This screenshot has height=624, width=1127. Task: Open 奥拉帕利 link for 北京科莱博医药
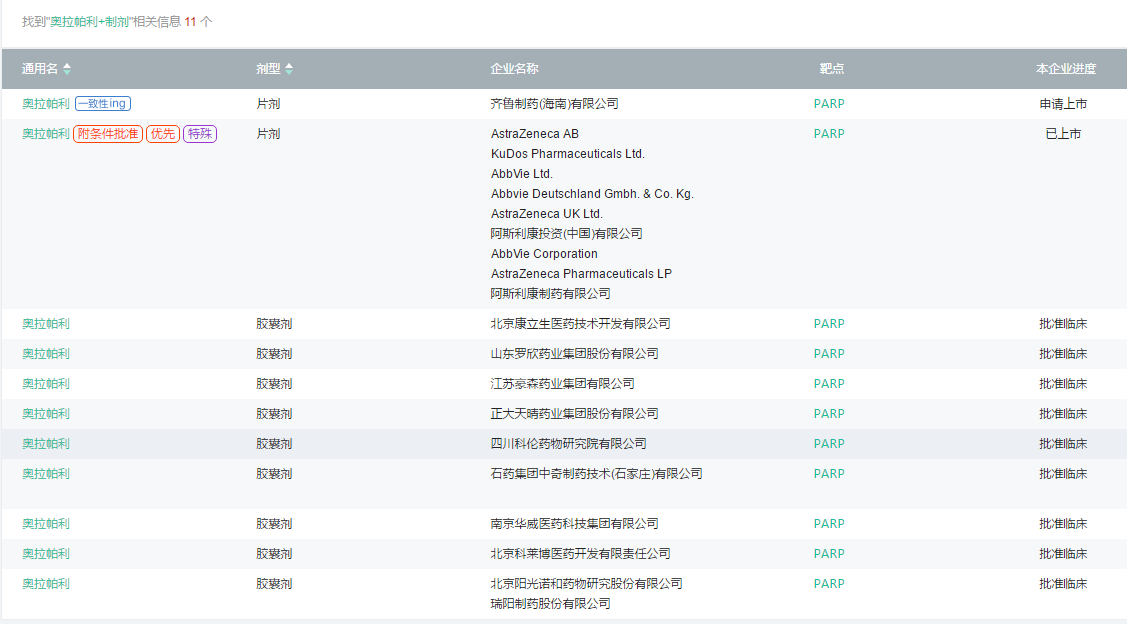(x=46, y=554)
